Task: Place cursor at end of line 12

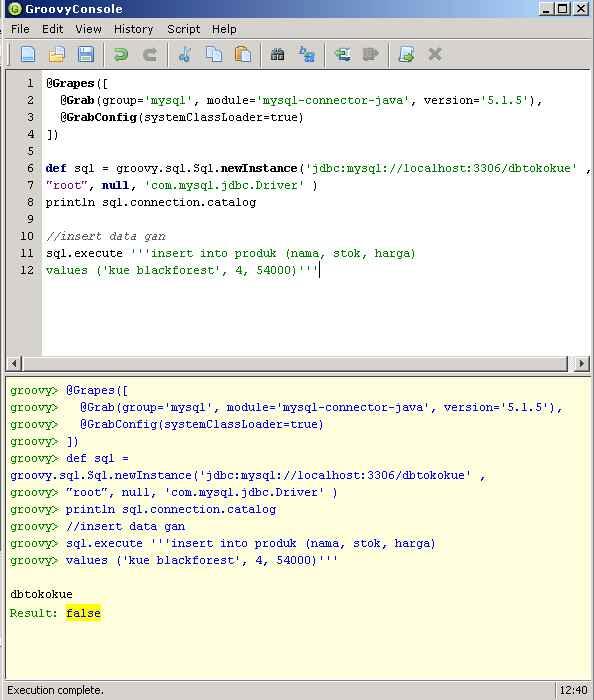Action: coord(320,270)
